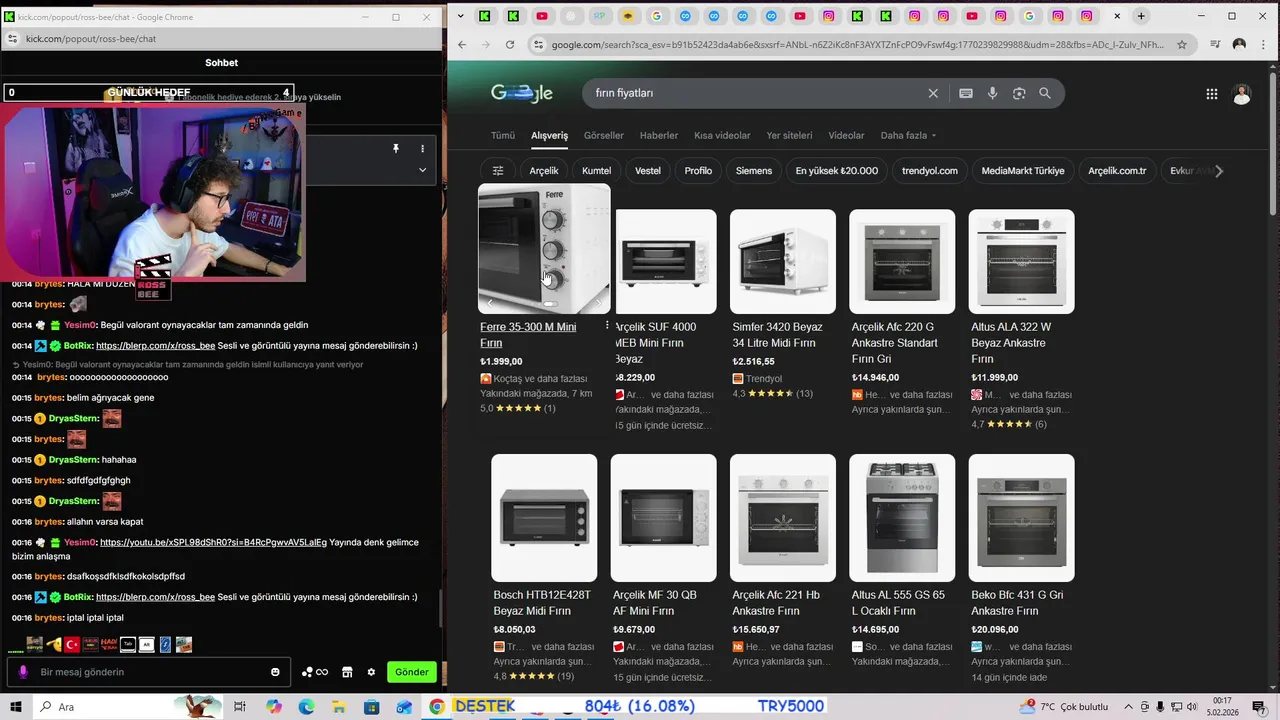
Task: Open shopping filters icon left of Arçelik chip
Action: pos(498,170)
